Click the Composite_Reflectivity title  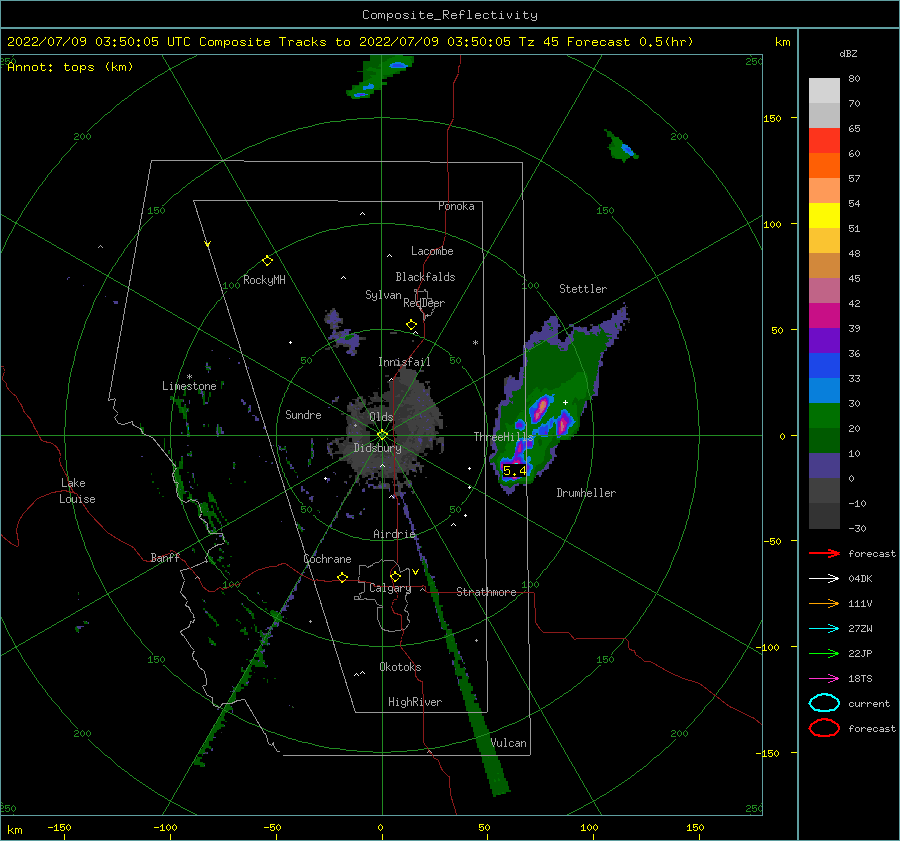coord(450,15)
